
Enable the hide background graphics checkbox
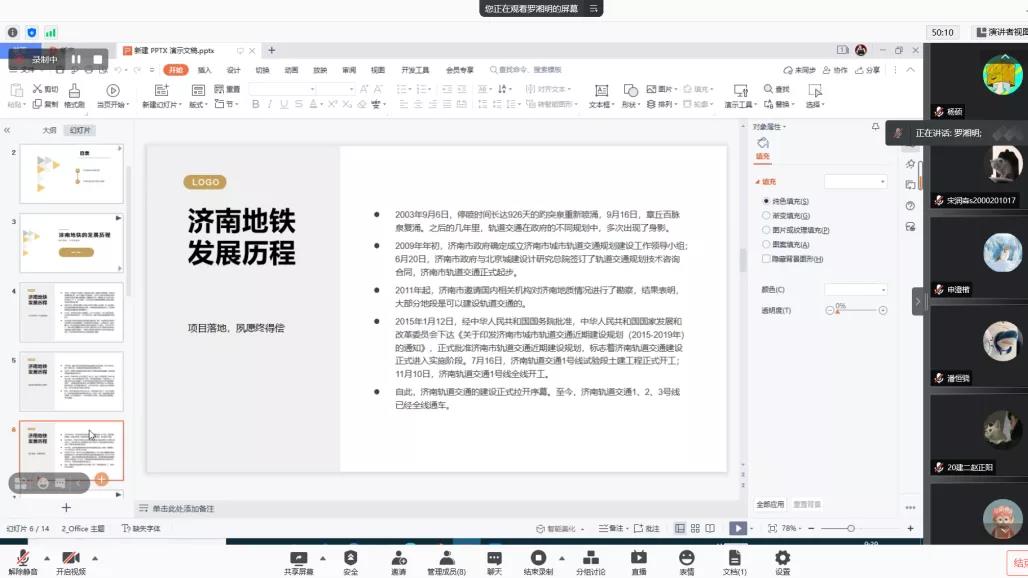766,259
